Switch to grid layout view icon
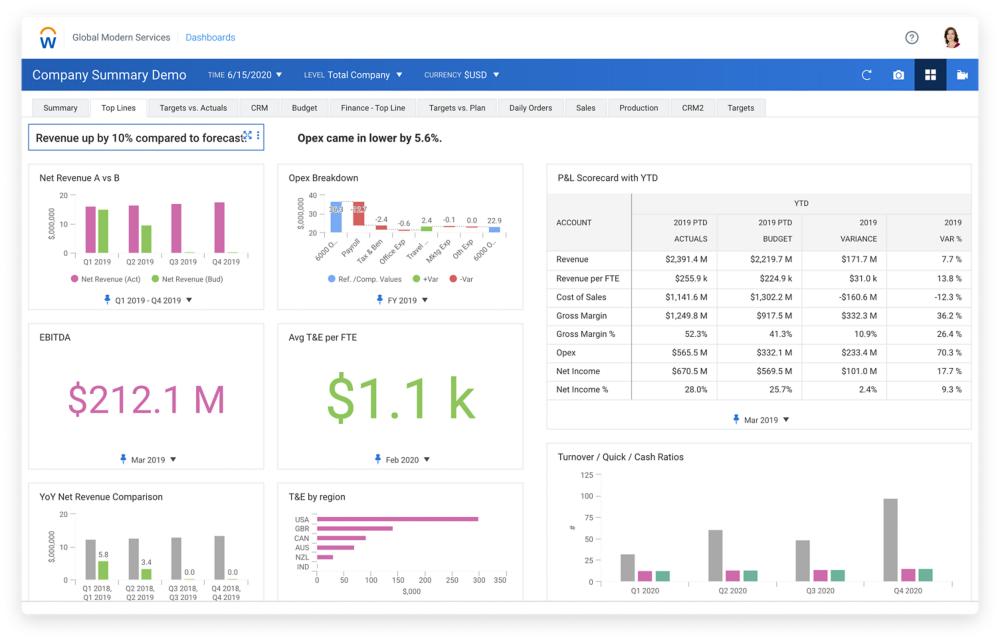 click(930, 75)
